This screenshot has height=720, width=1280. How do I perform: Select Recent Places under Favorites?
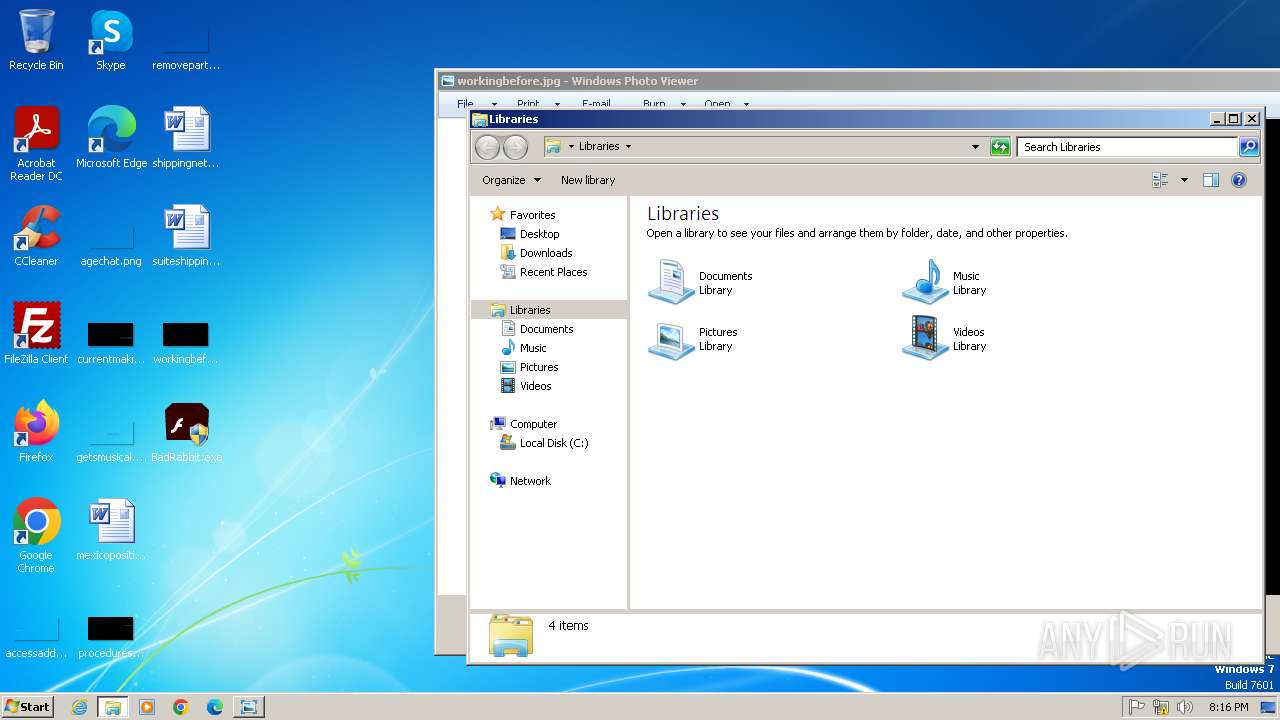(553, 272)
